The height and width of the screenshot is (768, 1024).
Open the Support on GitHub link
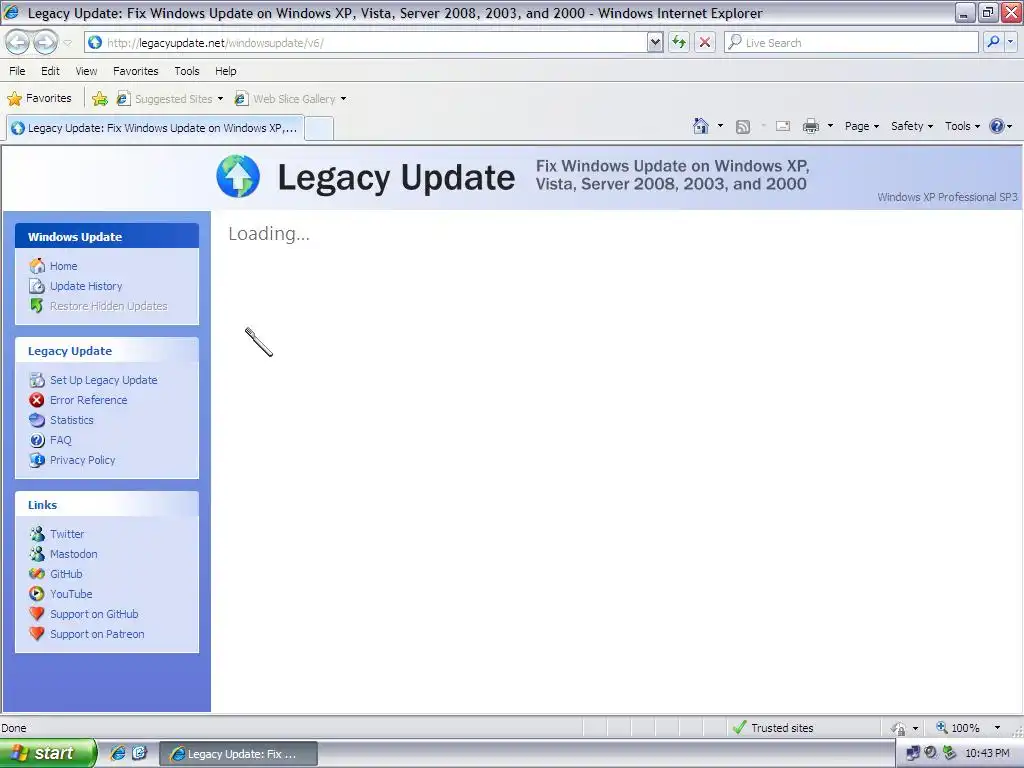pyautogui.click(x=94, y=614)
